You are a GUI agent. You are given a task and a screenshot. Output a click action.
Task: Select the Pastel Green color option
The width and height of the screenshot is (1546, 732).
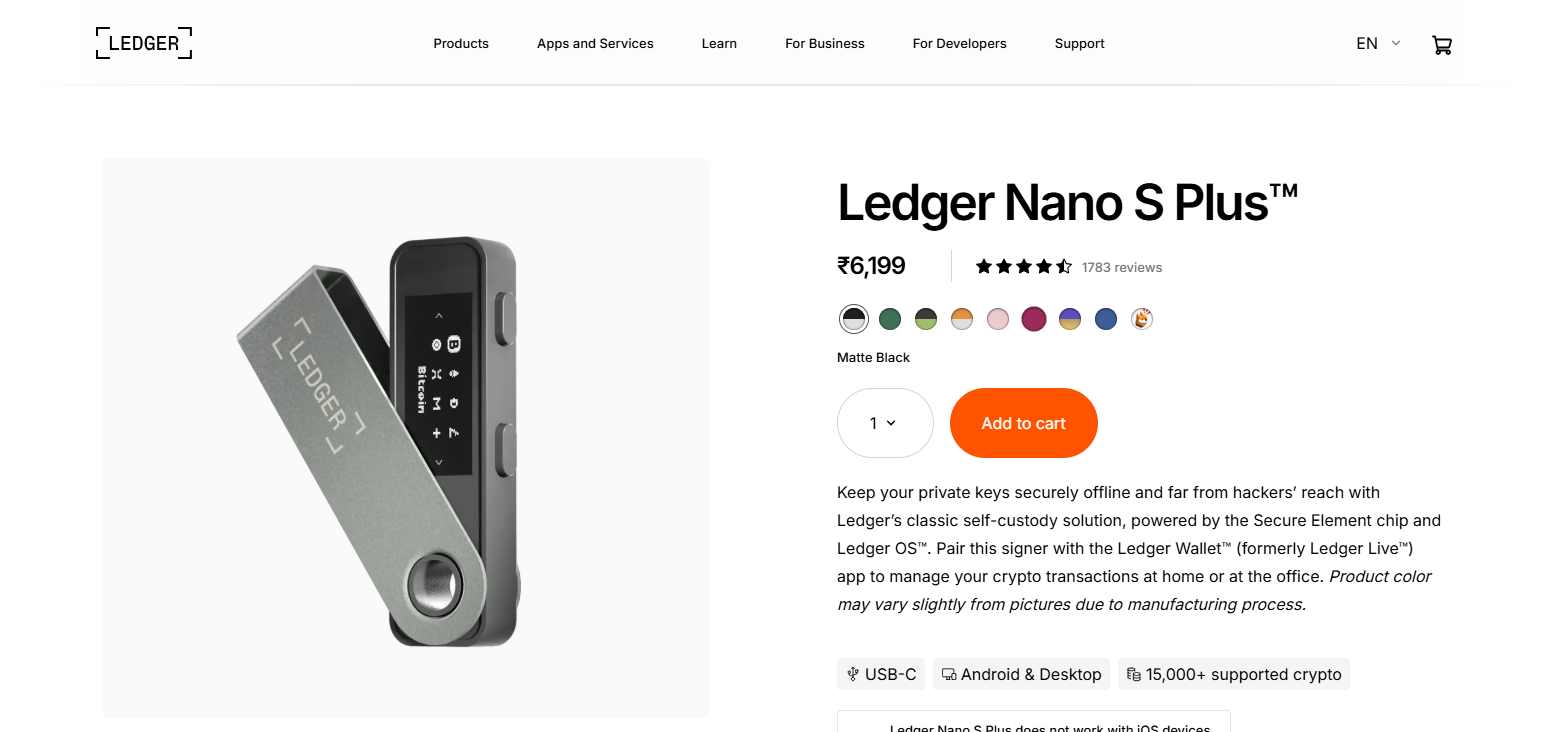point(890,318)
